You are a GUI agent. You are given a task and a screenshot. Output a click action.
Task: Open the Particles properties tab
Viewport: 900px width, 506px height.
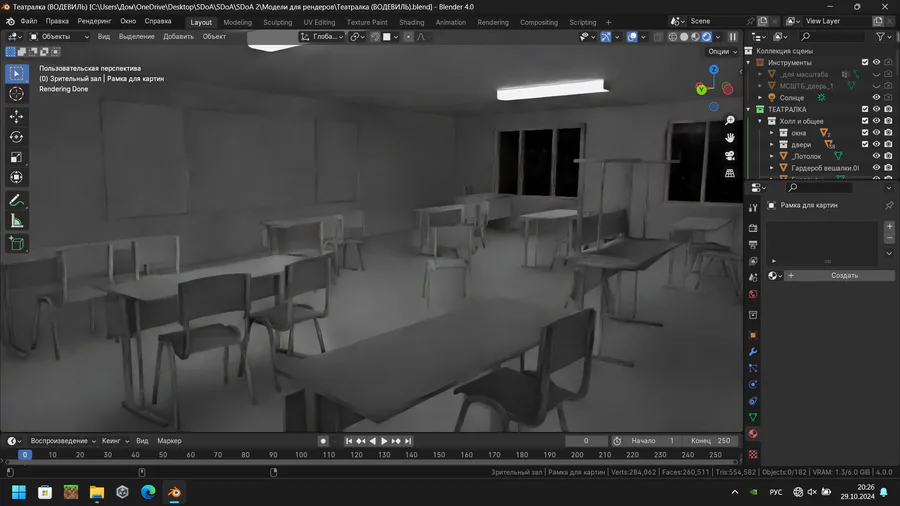click(753, 368)
